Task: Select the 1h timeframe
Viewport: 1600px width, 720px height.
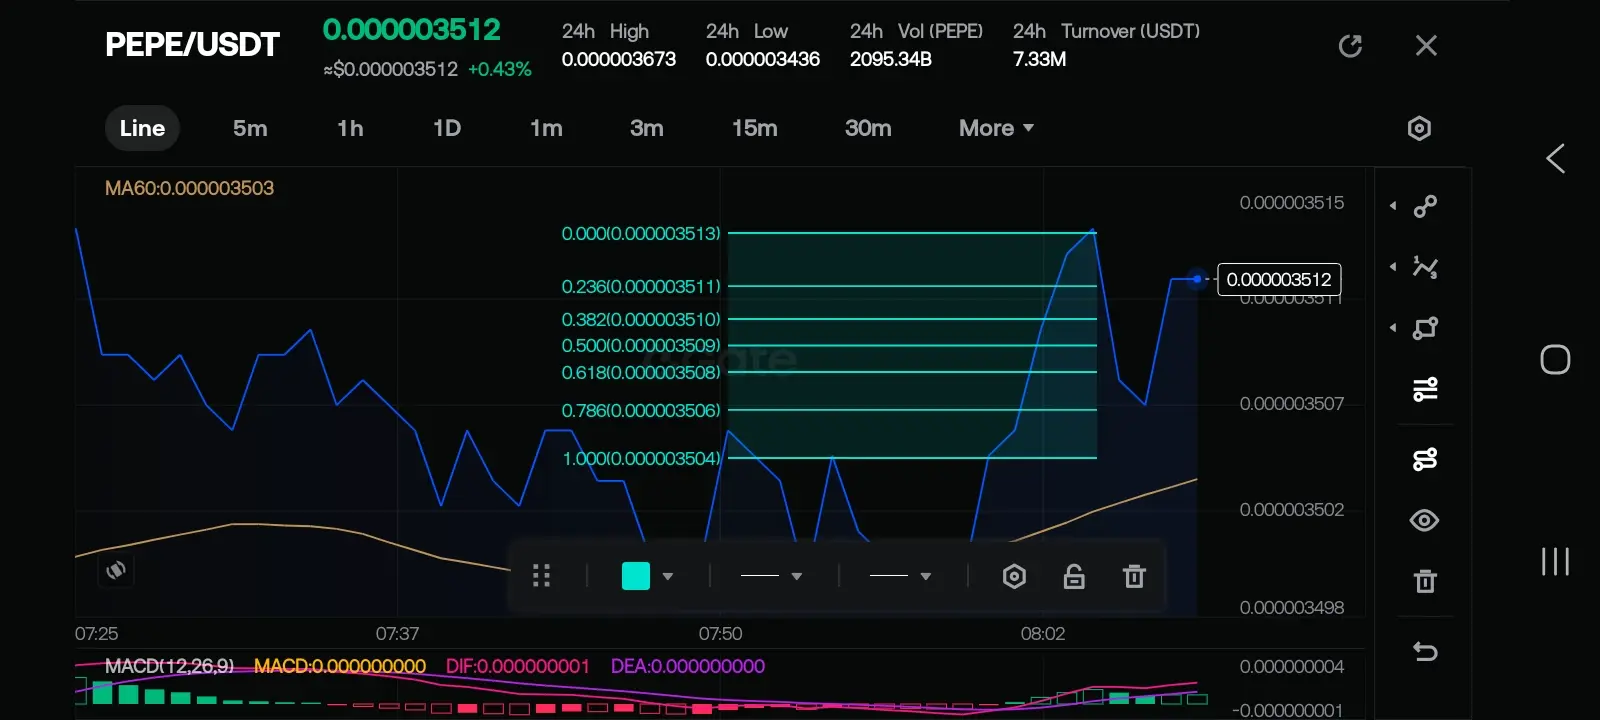Action: pos(350,128)
